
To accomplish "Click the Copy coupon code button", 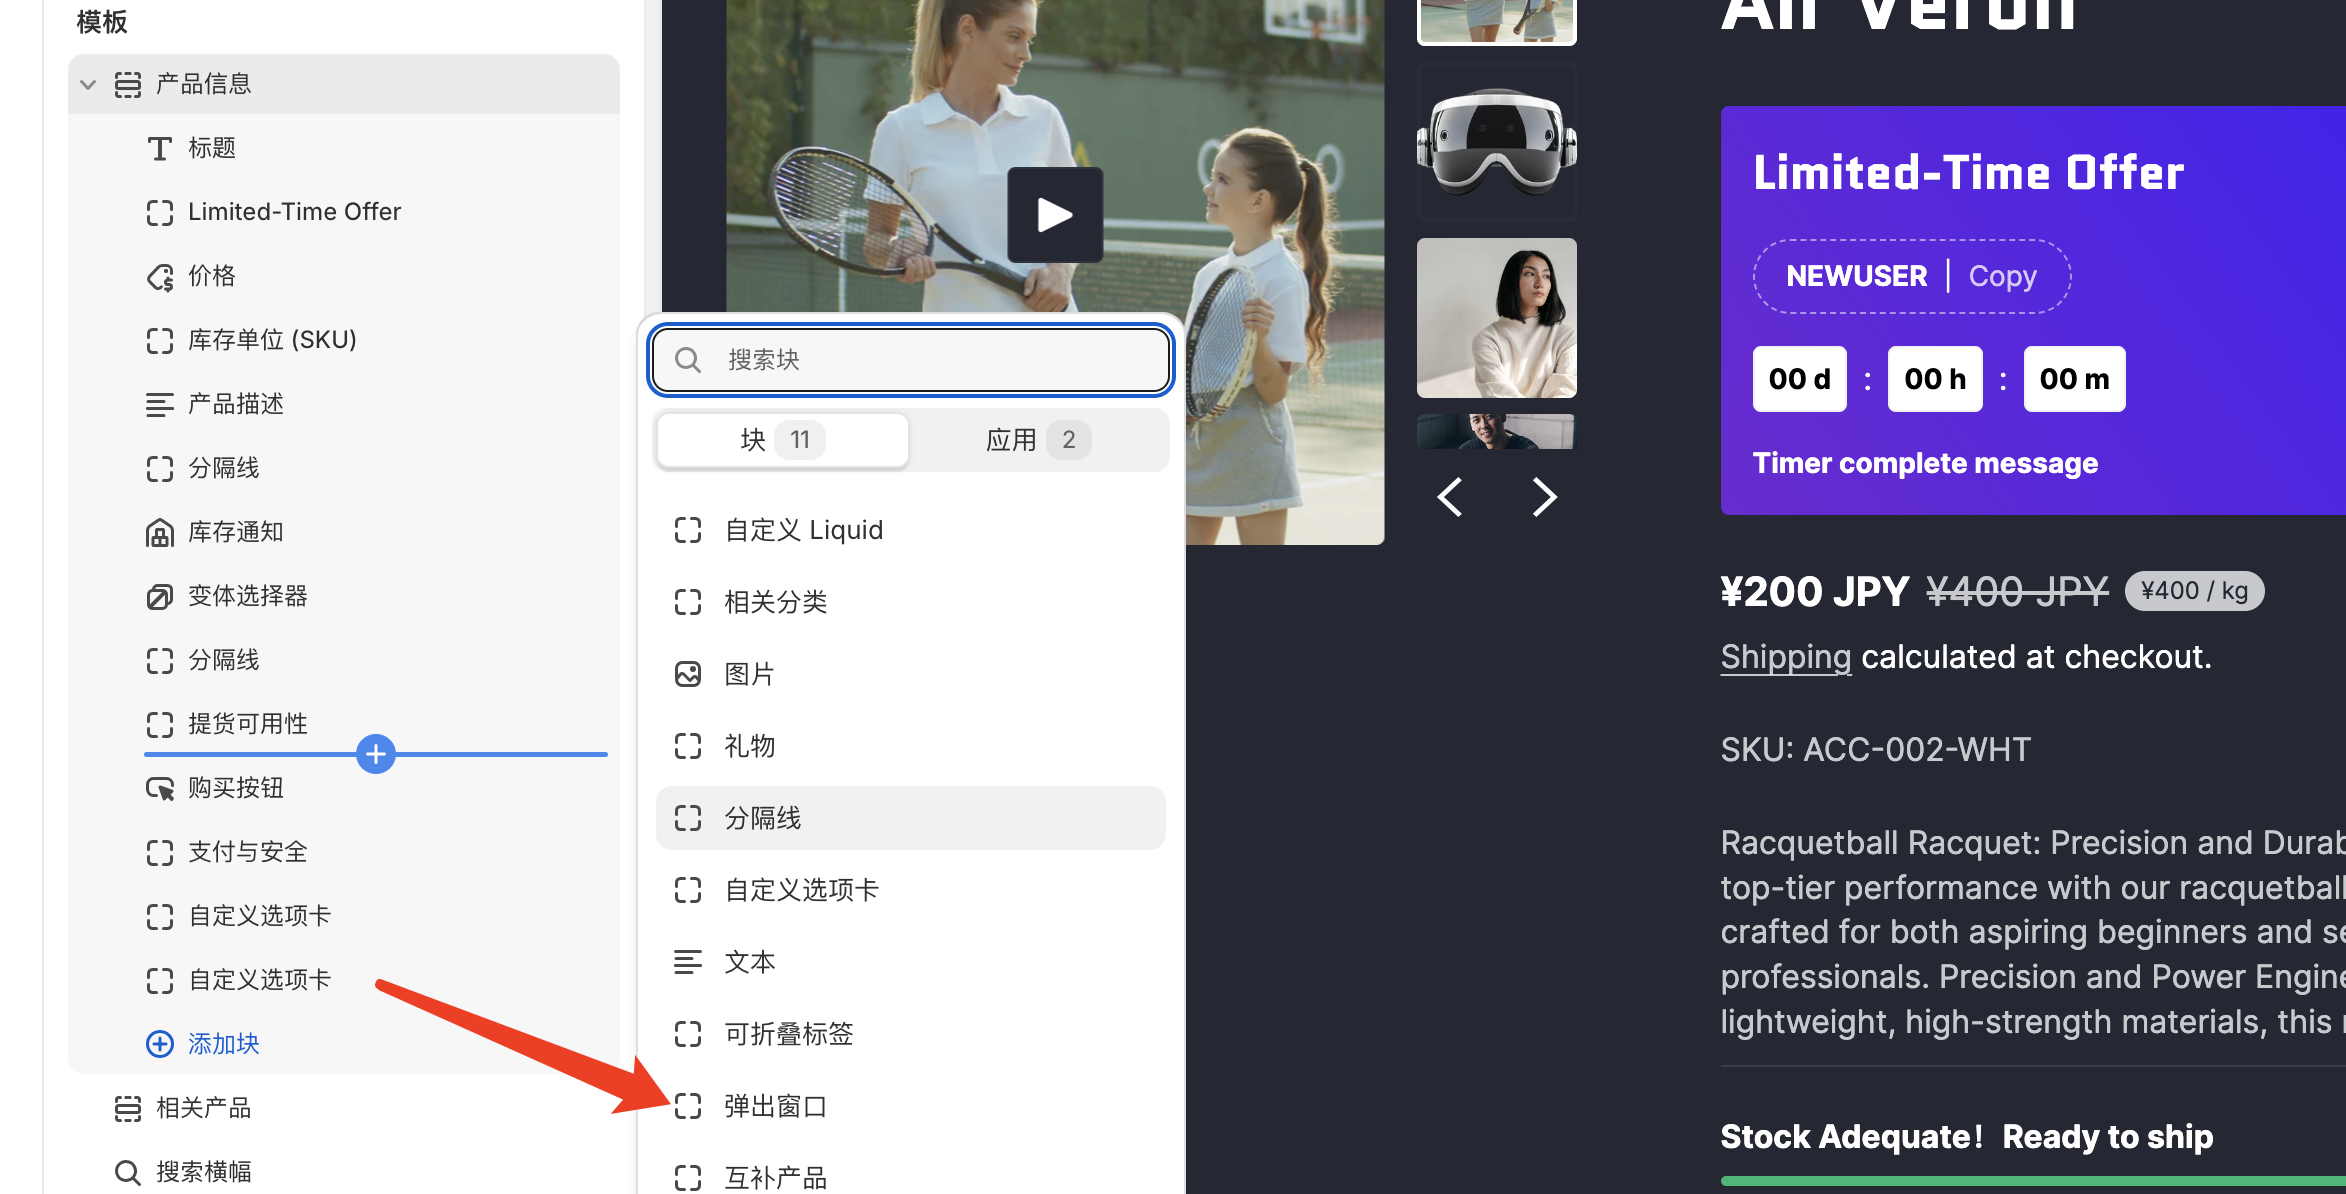I will click(x=2002, y=276).
